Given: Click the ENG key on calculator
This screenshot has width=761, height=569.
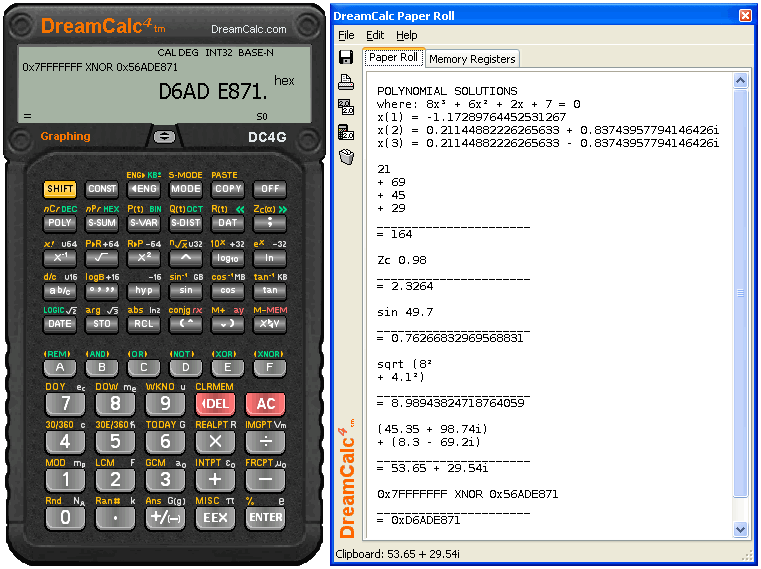Looking at the screenshot, I should tap(144, 189).
